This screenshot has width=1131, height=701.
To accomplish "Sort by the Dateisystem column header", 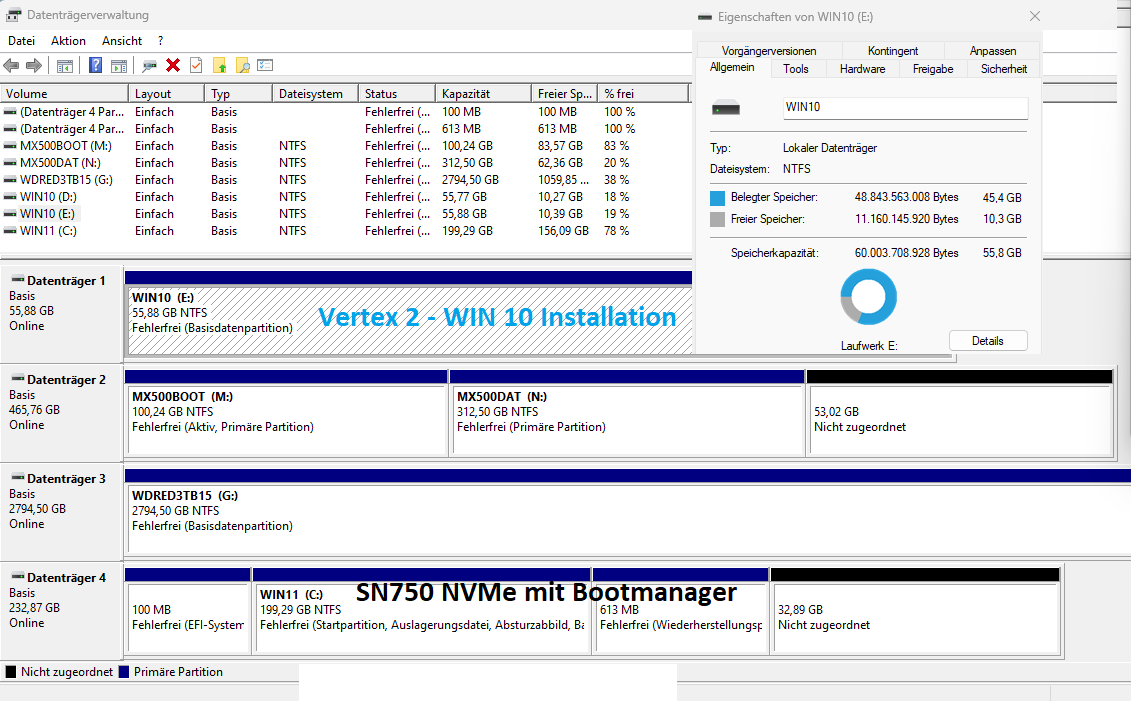I will pyautogui.click(x=316, y=94).
